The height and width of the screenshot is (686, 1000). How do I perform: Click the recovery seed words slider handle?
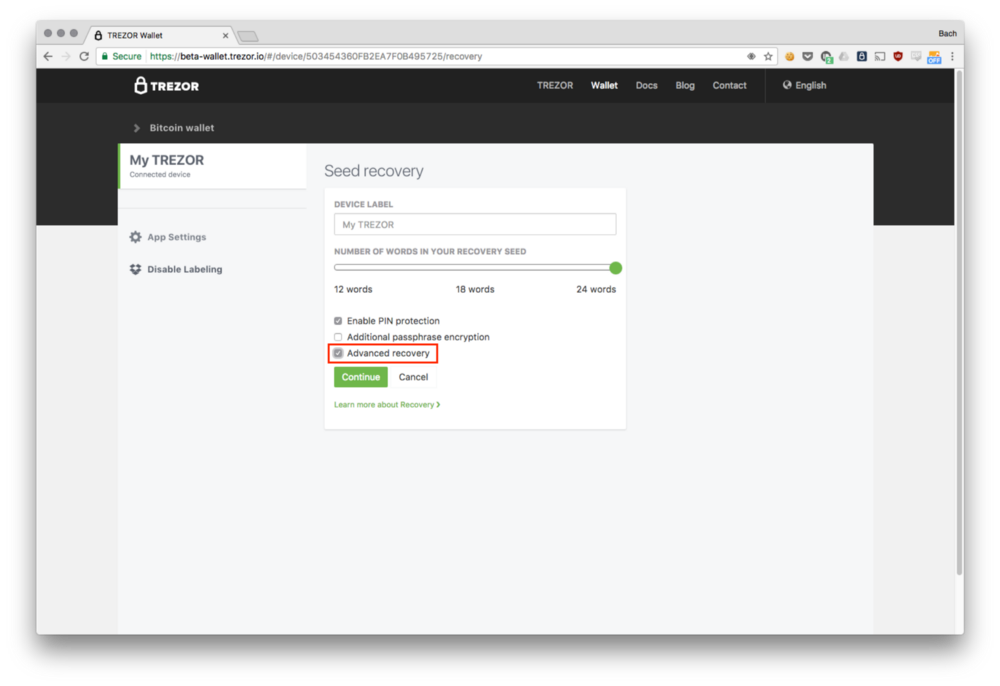point(616,268)
